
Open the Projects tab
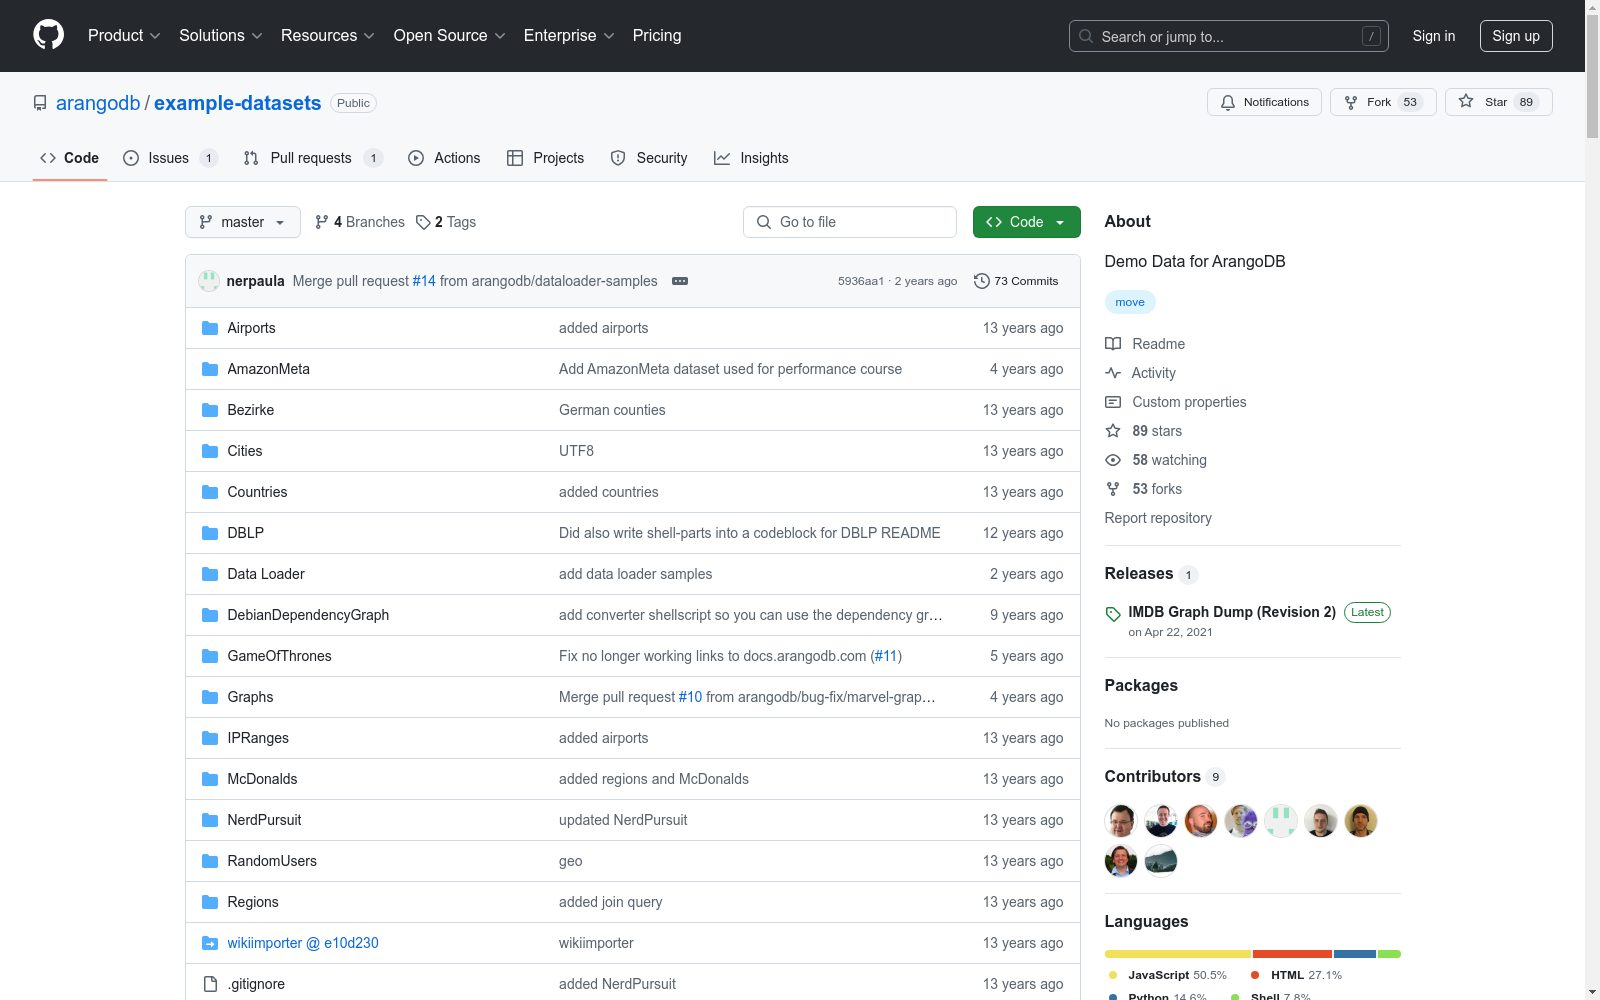(545, 158)
